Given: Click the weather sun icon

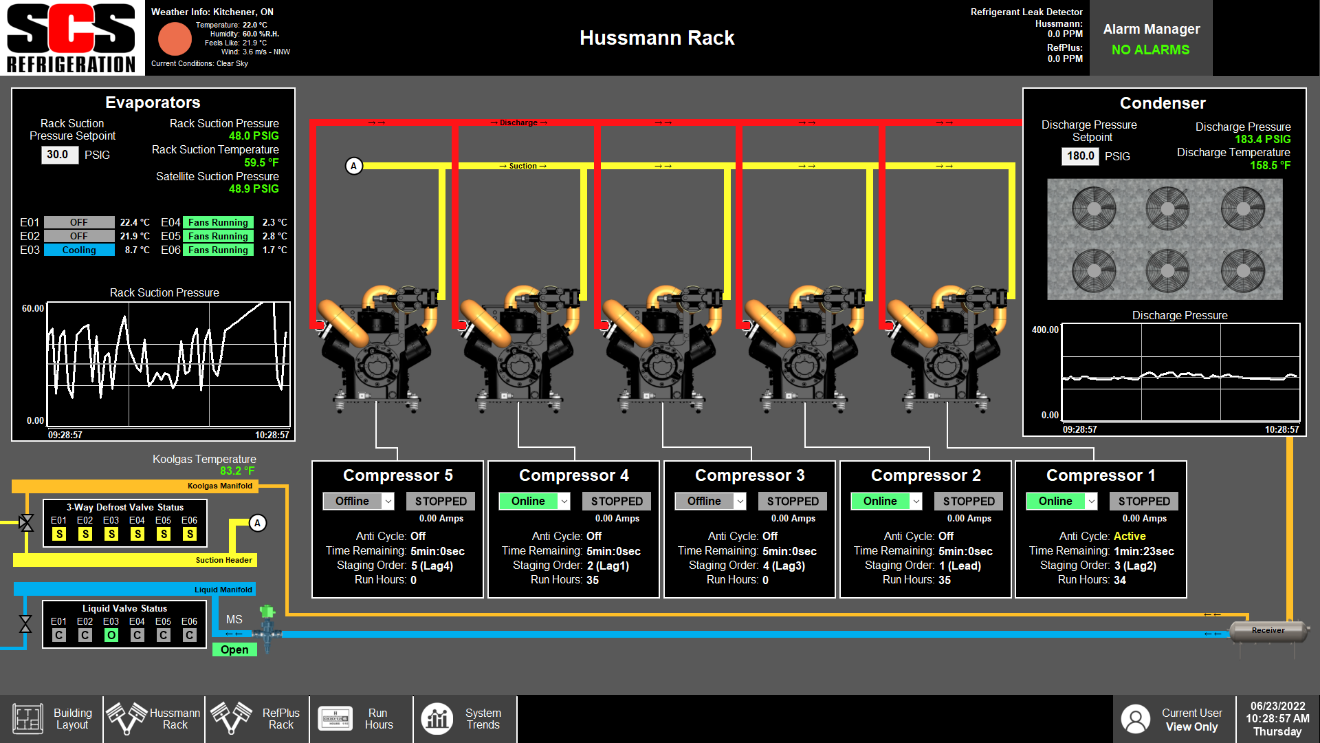Looking at the screenshot, I should coord(175,38).
